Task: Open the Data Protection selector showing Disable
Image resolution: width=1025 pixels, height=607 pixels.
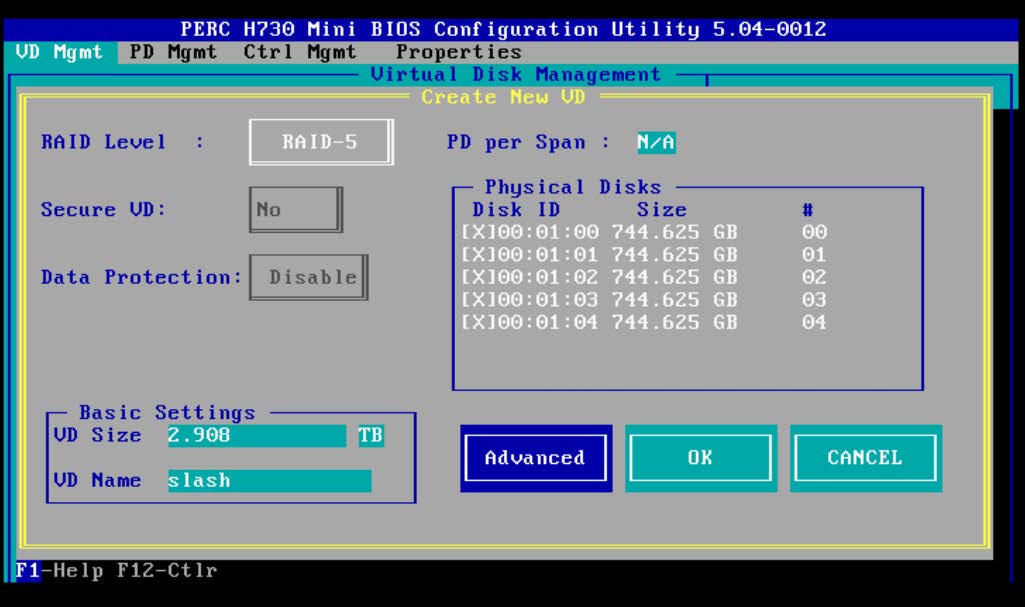Action: tap(309, 277)
